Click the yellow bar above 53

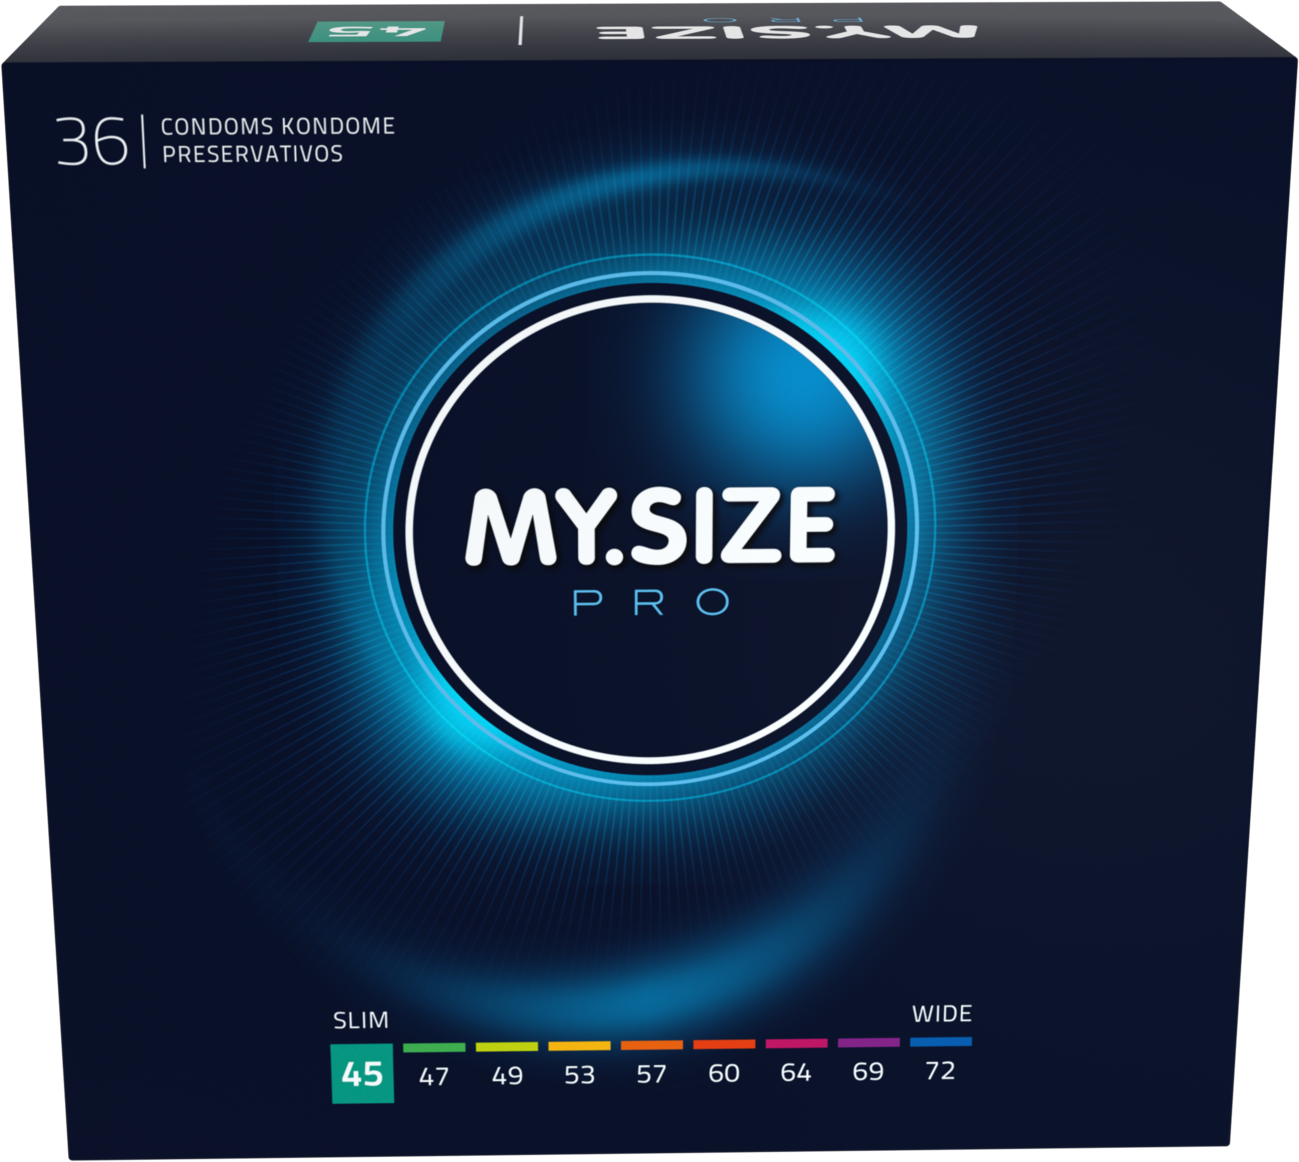tap(579, 1046)
